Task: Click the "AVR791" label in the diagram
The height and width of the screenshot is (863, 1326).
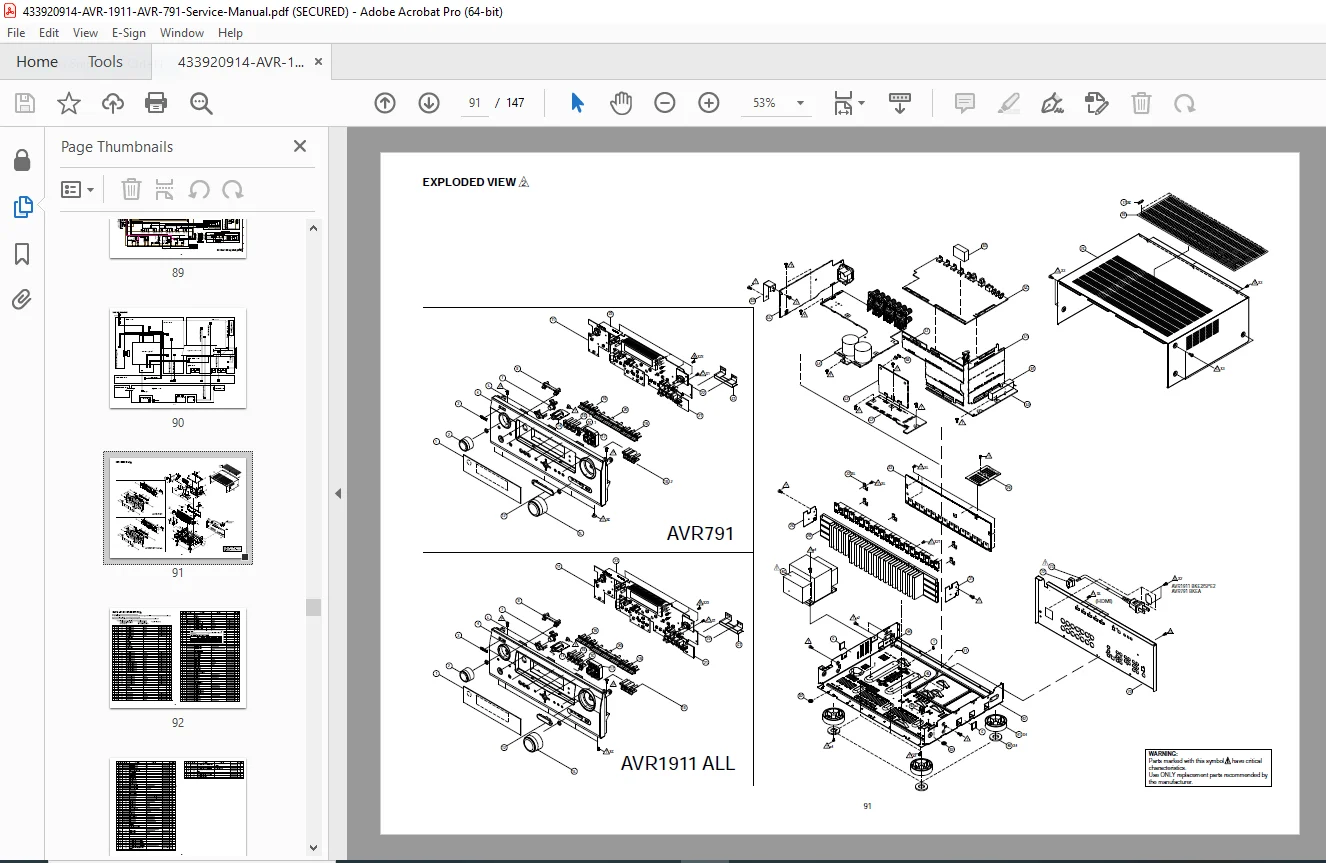Action: pos(700,534)
